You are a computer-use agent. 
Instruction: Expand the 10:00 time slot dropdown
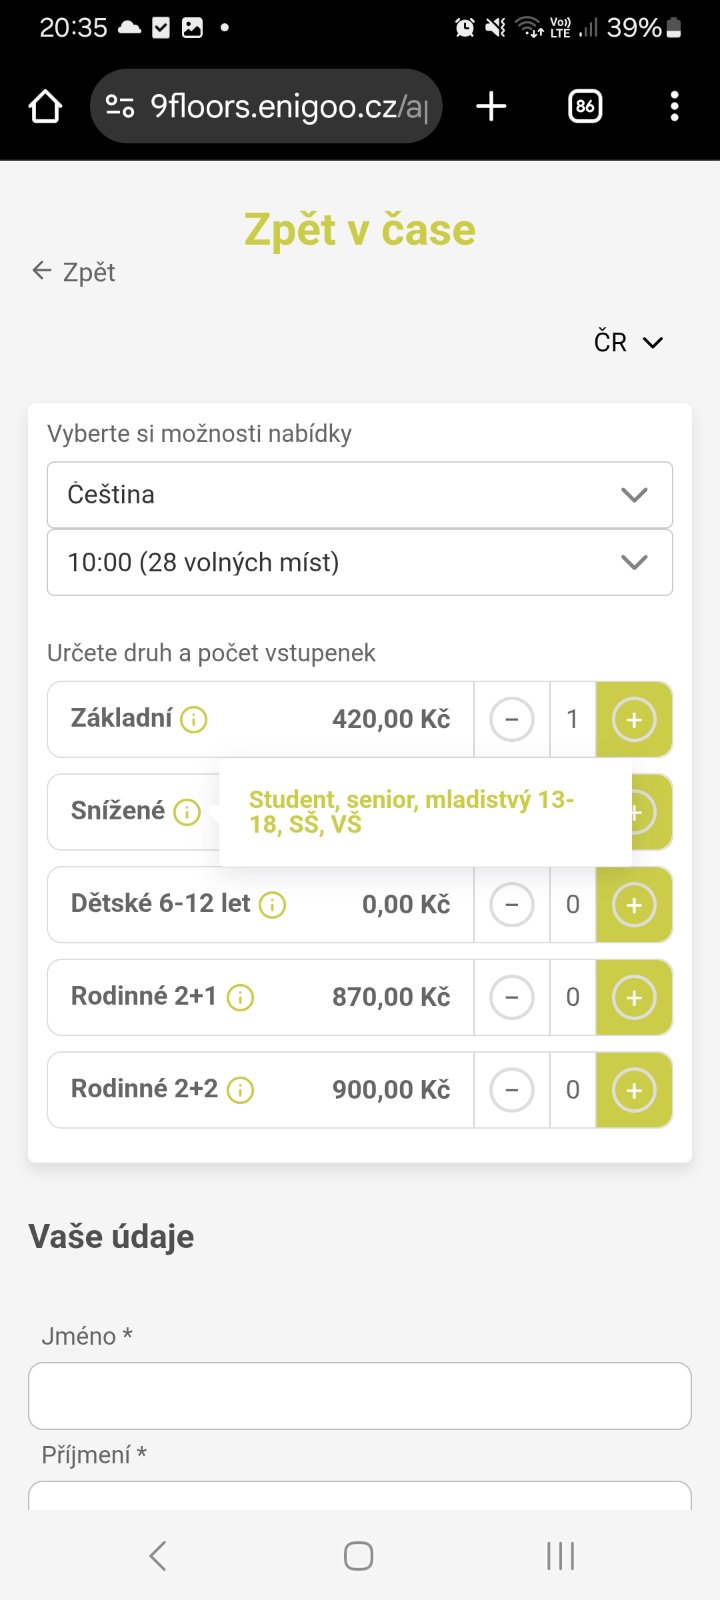tap(360, 562)
